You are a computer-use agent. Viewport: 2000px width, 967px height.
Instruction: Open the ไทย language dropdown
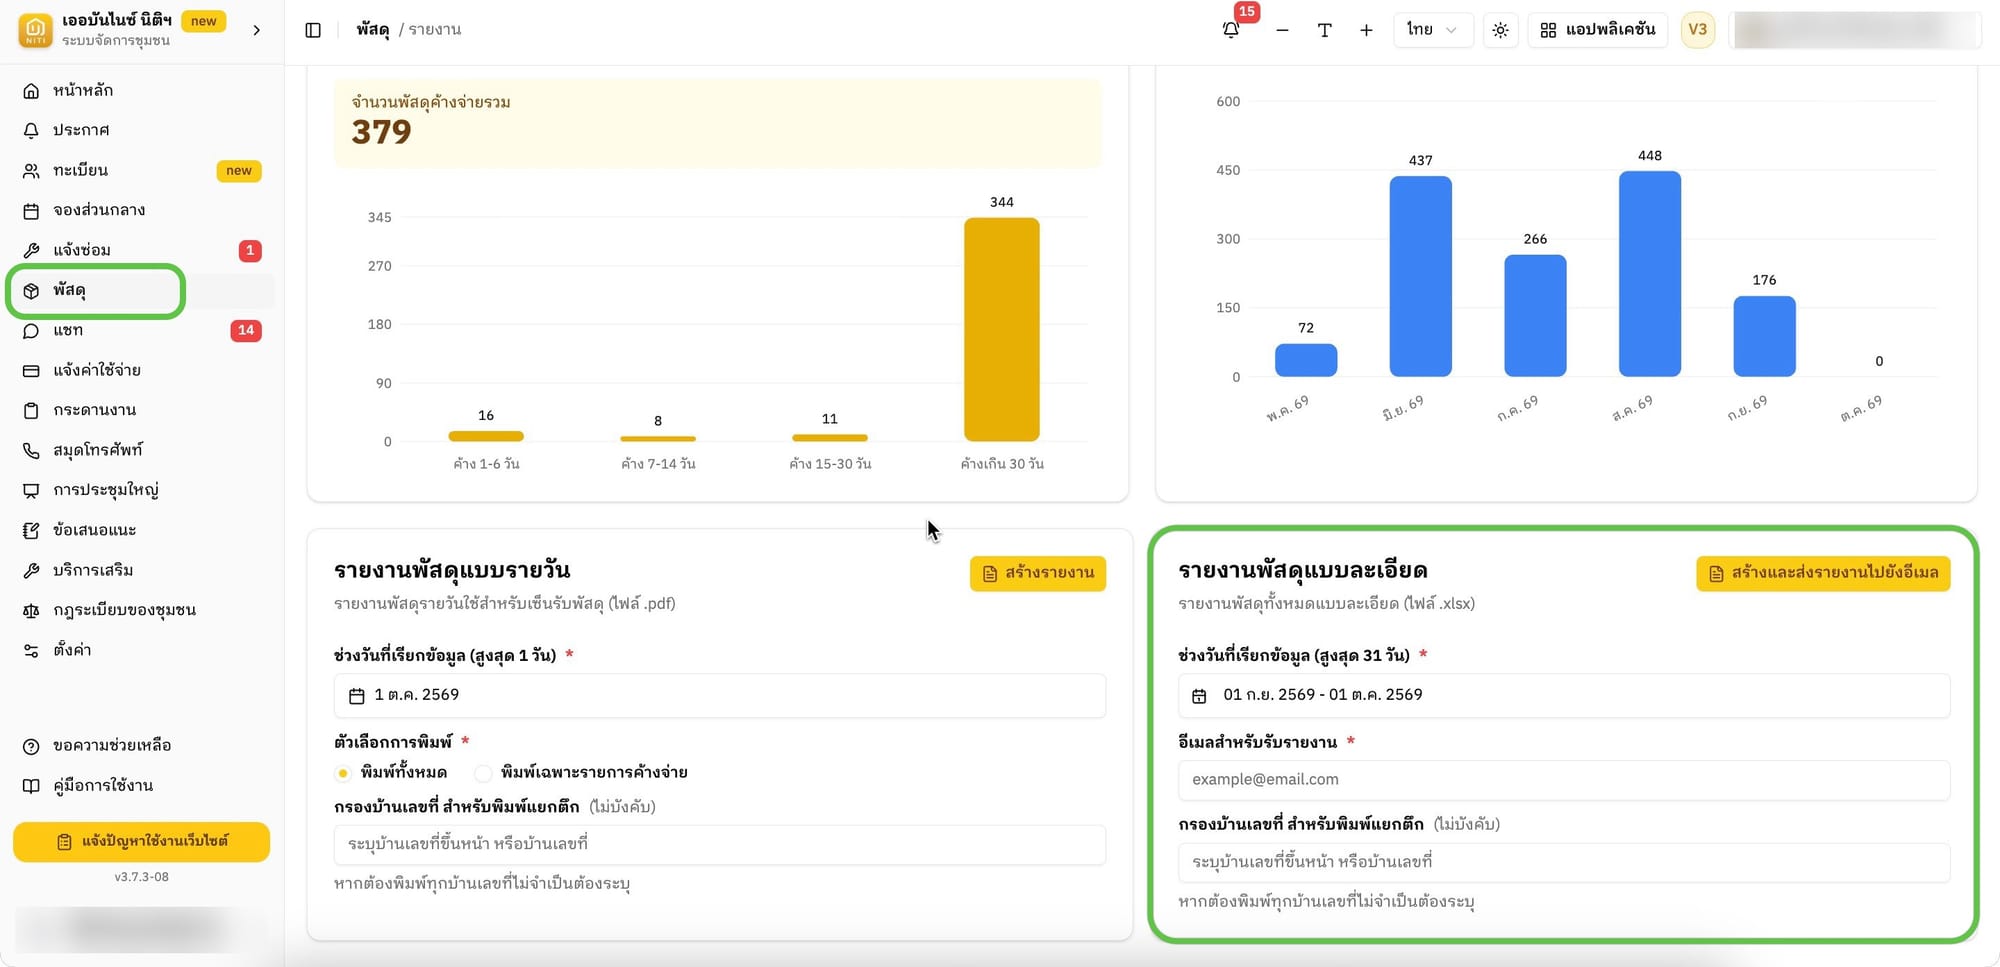[x=1432, y=30]
